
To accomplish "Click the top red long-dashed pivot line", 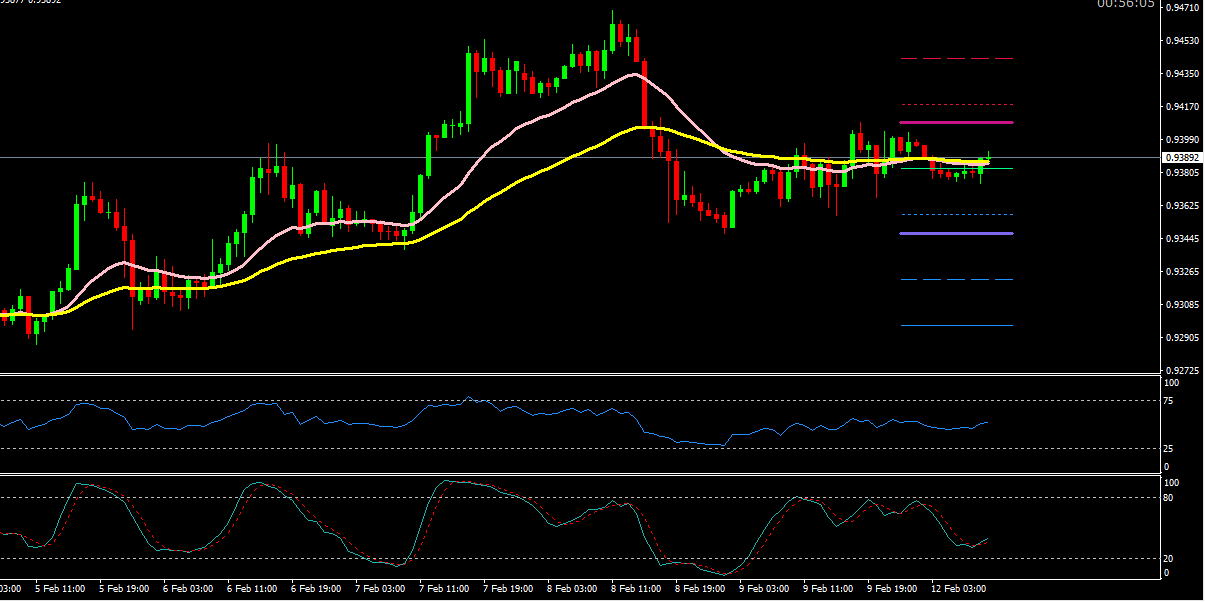I will pyautogui.click(x=957, y=59).
